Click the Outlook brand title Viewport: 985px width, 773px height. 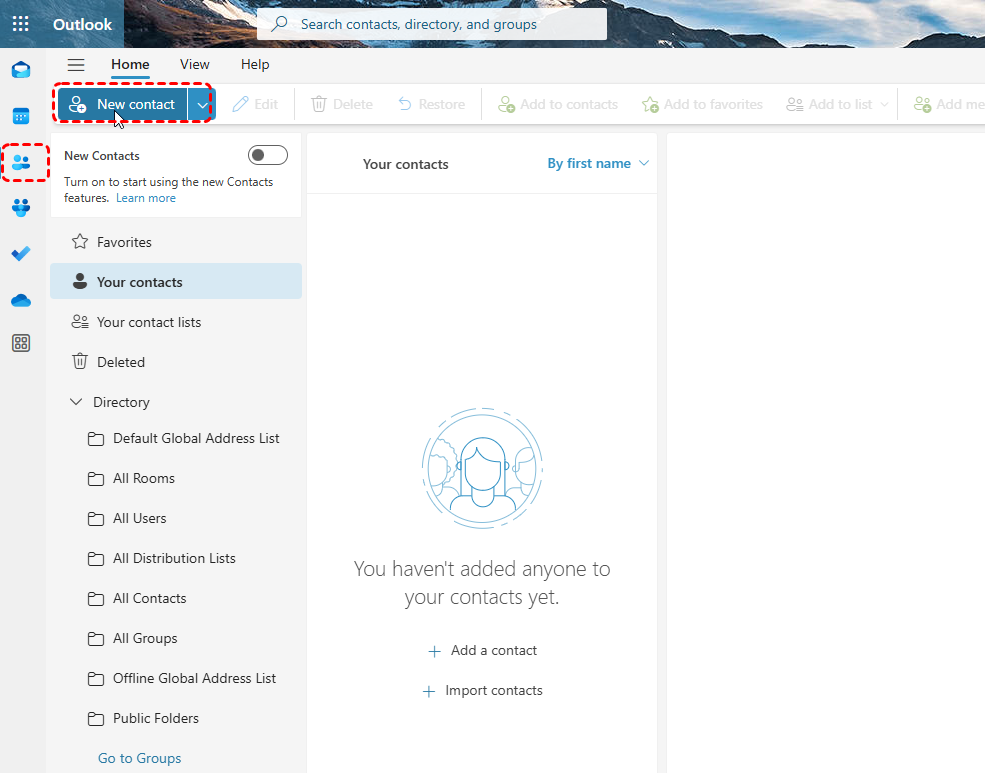pos(82,24)
